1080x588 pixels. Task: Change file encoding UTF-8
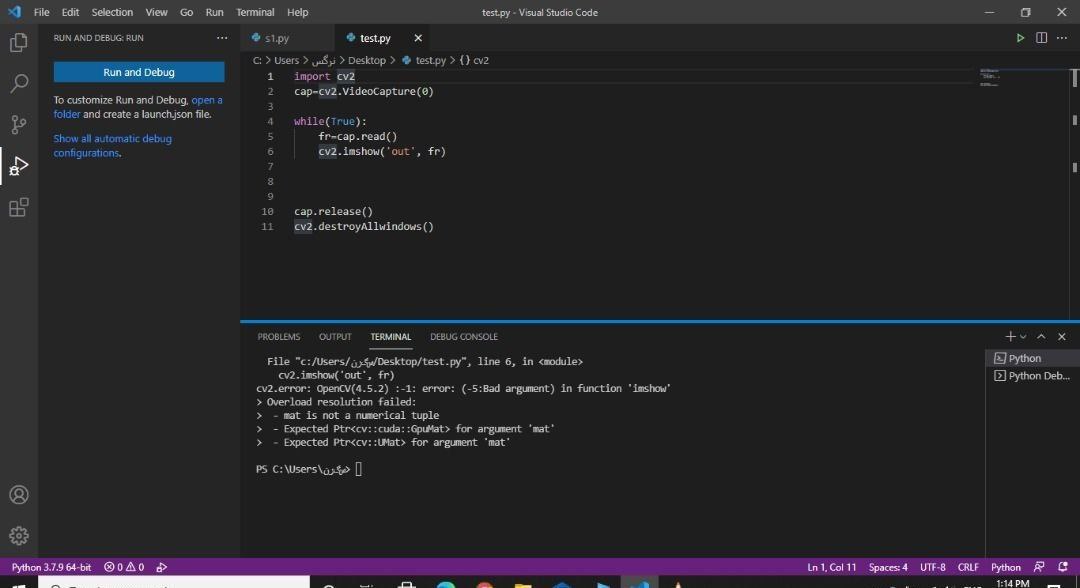pyautogui.click(x=933, y=567)
